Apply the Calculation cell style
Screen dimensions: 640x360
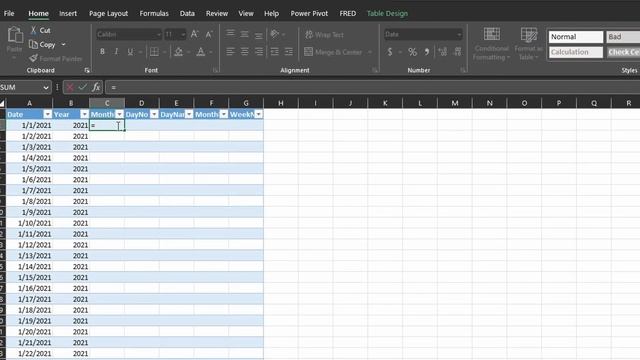click(576, 52)
